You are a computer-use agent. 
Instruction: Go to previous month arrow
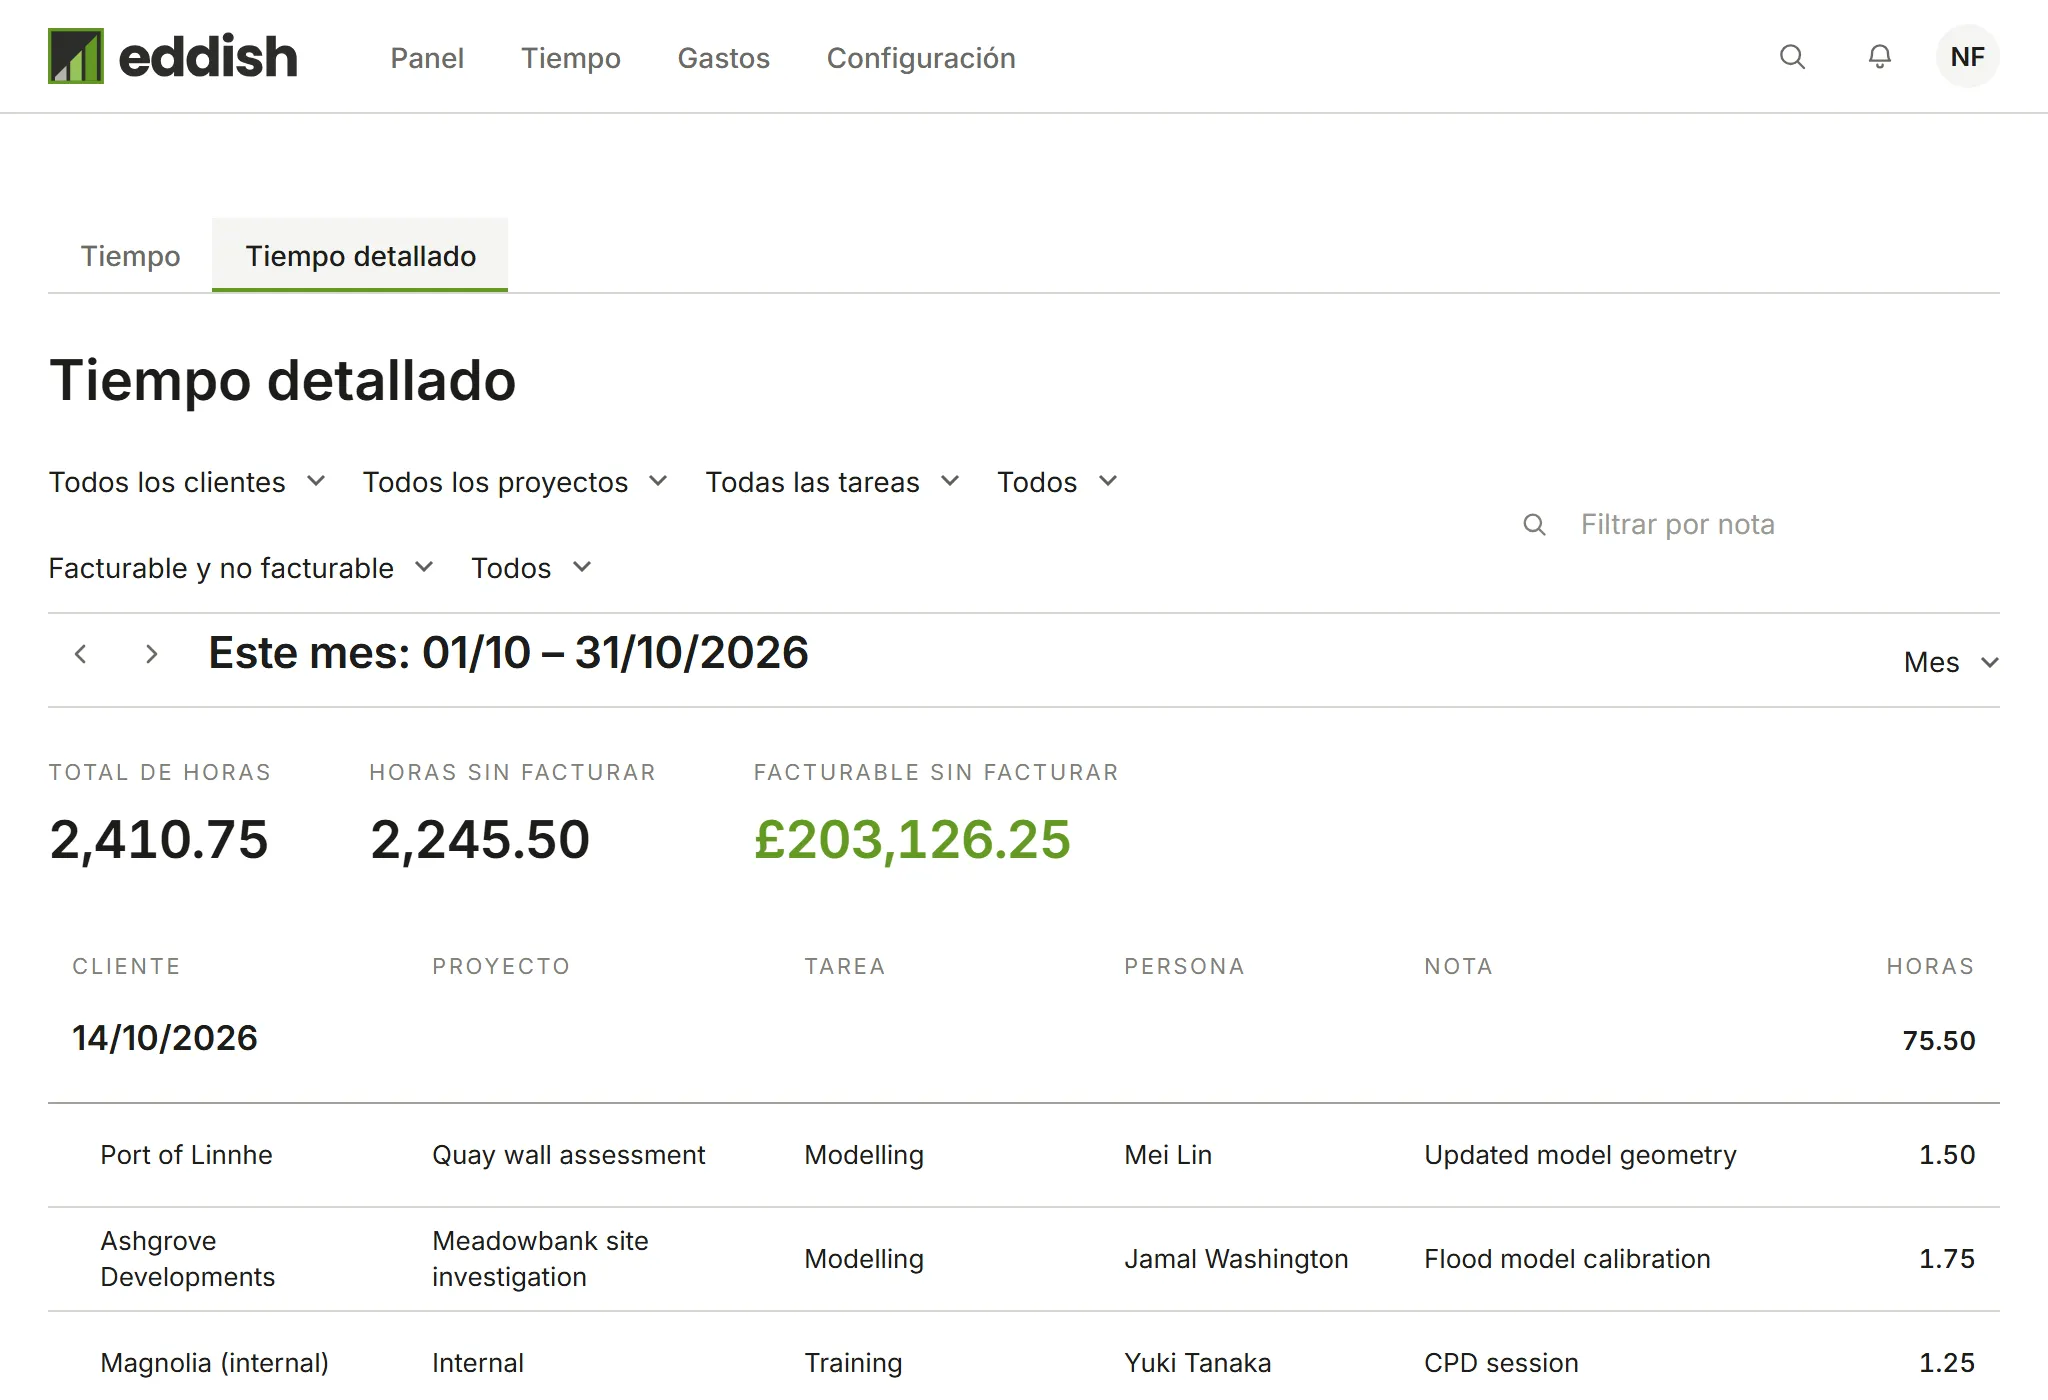[x=81, y=654]
